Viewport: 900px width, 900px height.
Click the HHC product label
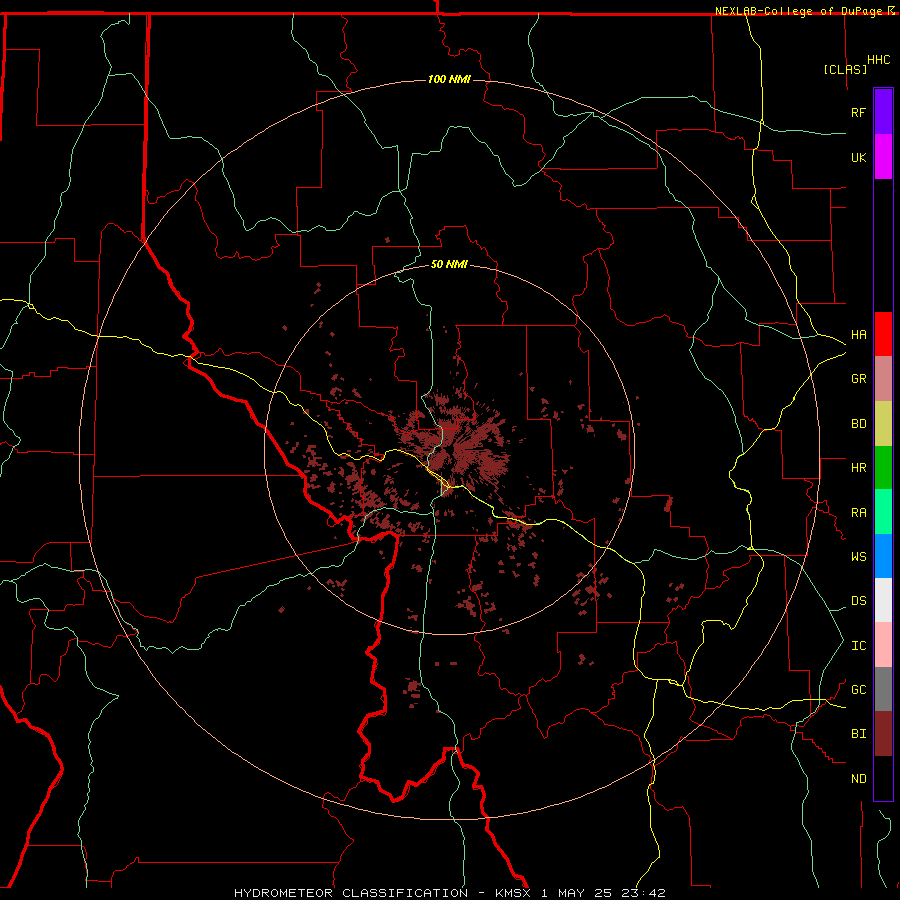(878, 60)
